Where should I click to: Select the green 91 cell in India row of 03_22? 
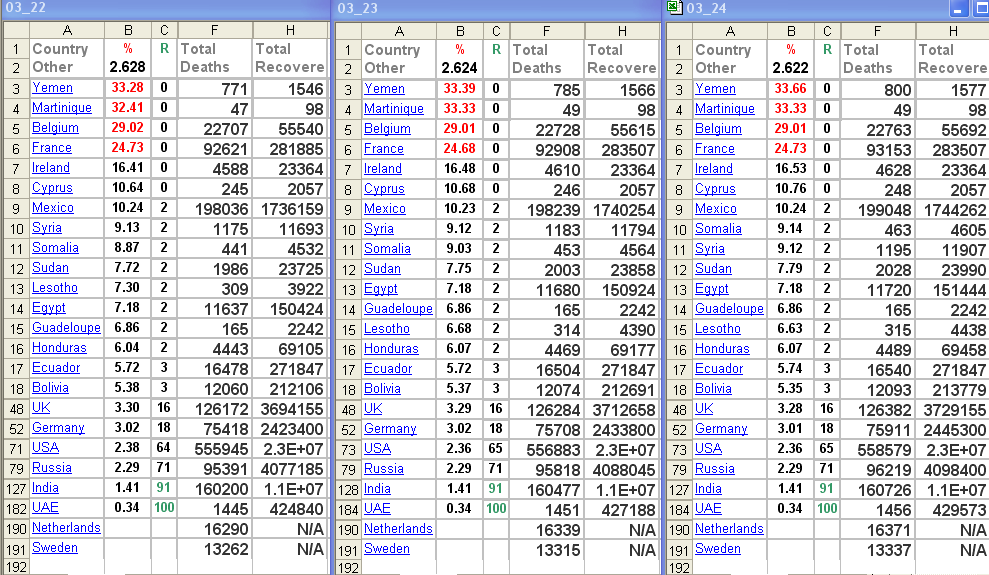pyautogui.click(x=164, y=487)
